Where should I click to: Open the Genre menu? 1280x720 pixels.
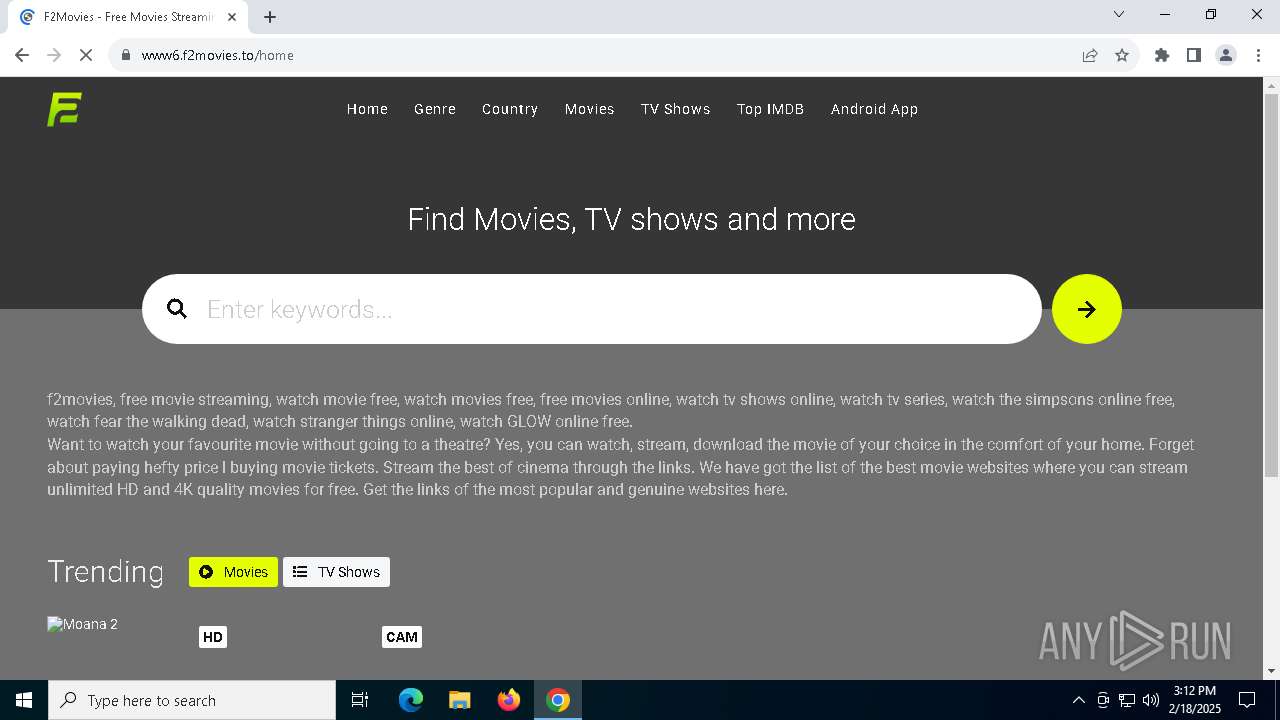435,109
